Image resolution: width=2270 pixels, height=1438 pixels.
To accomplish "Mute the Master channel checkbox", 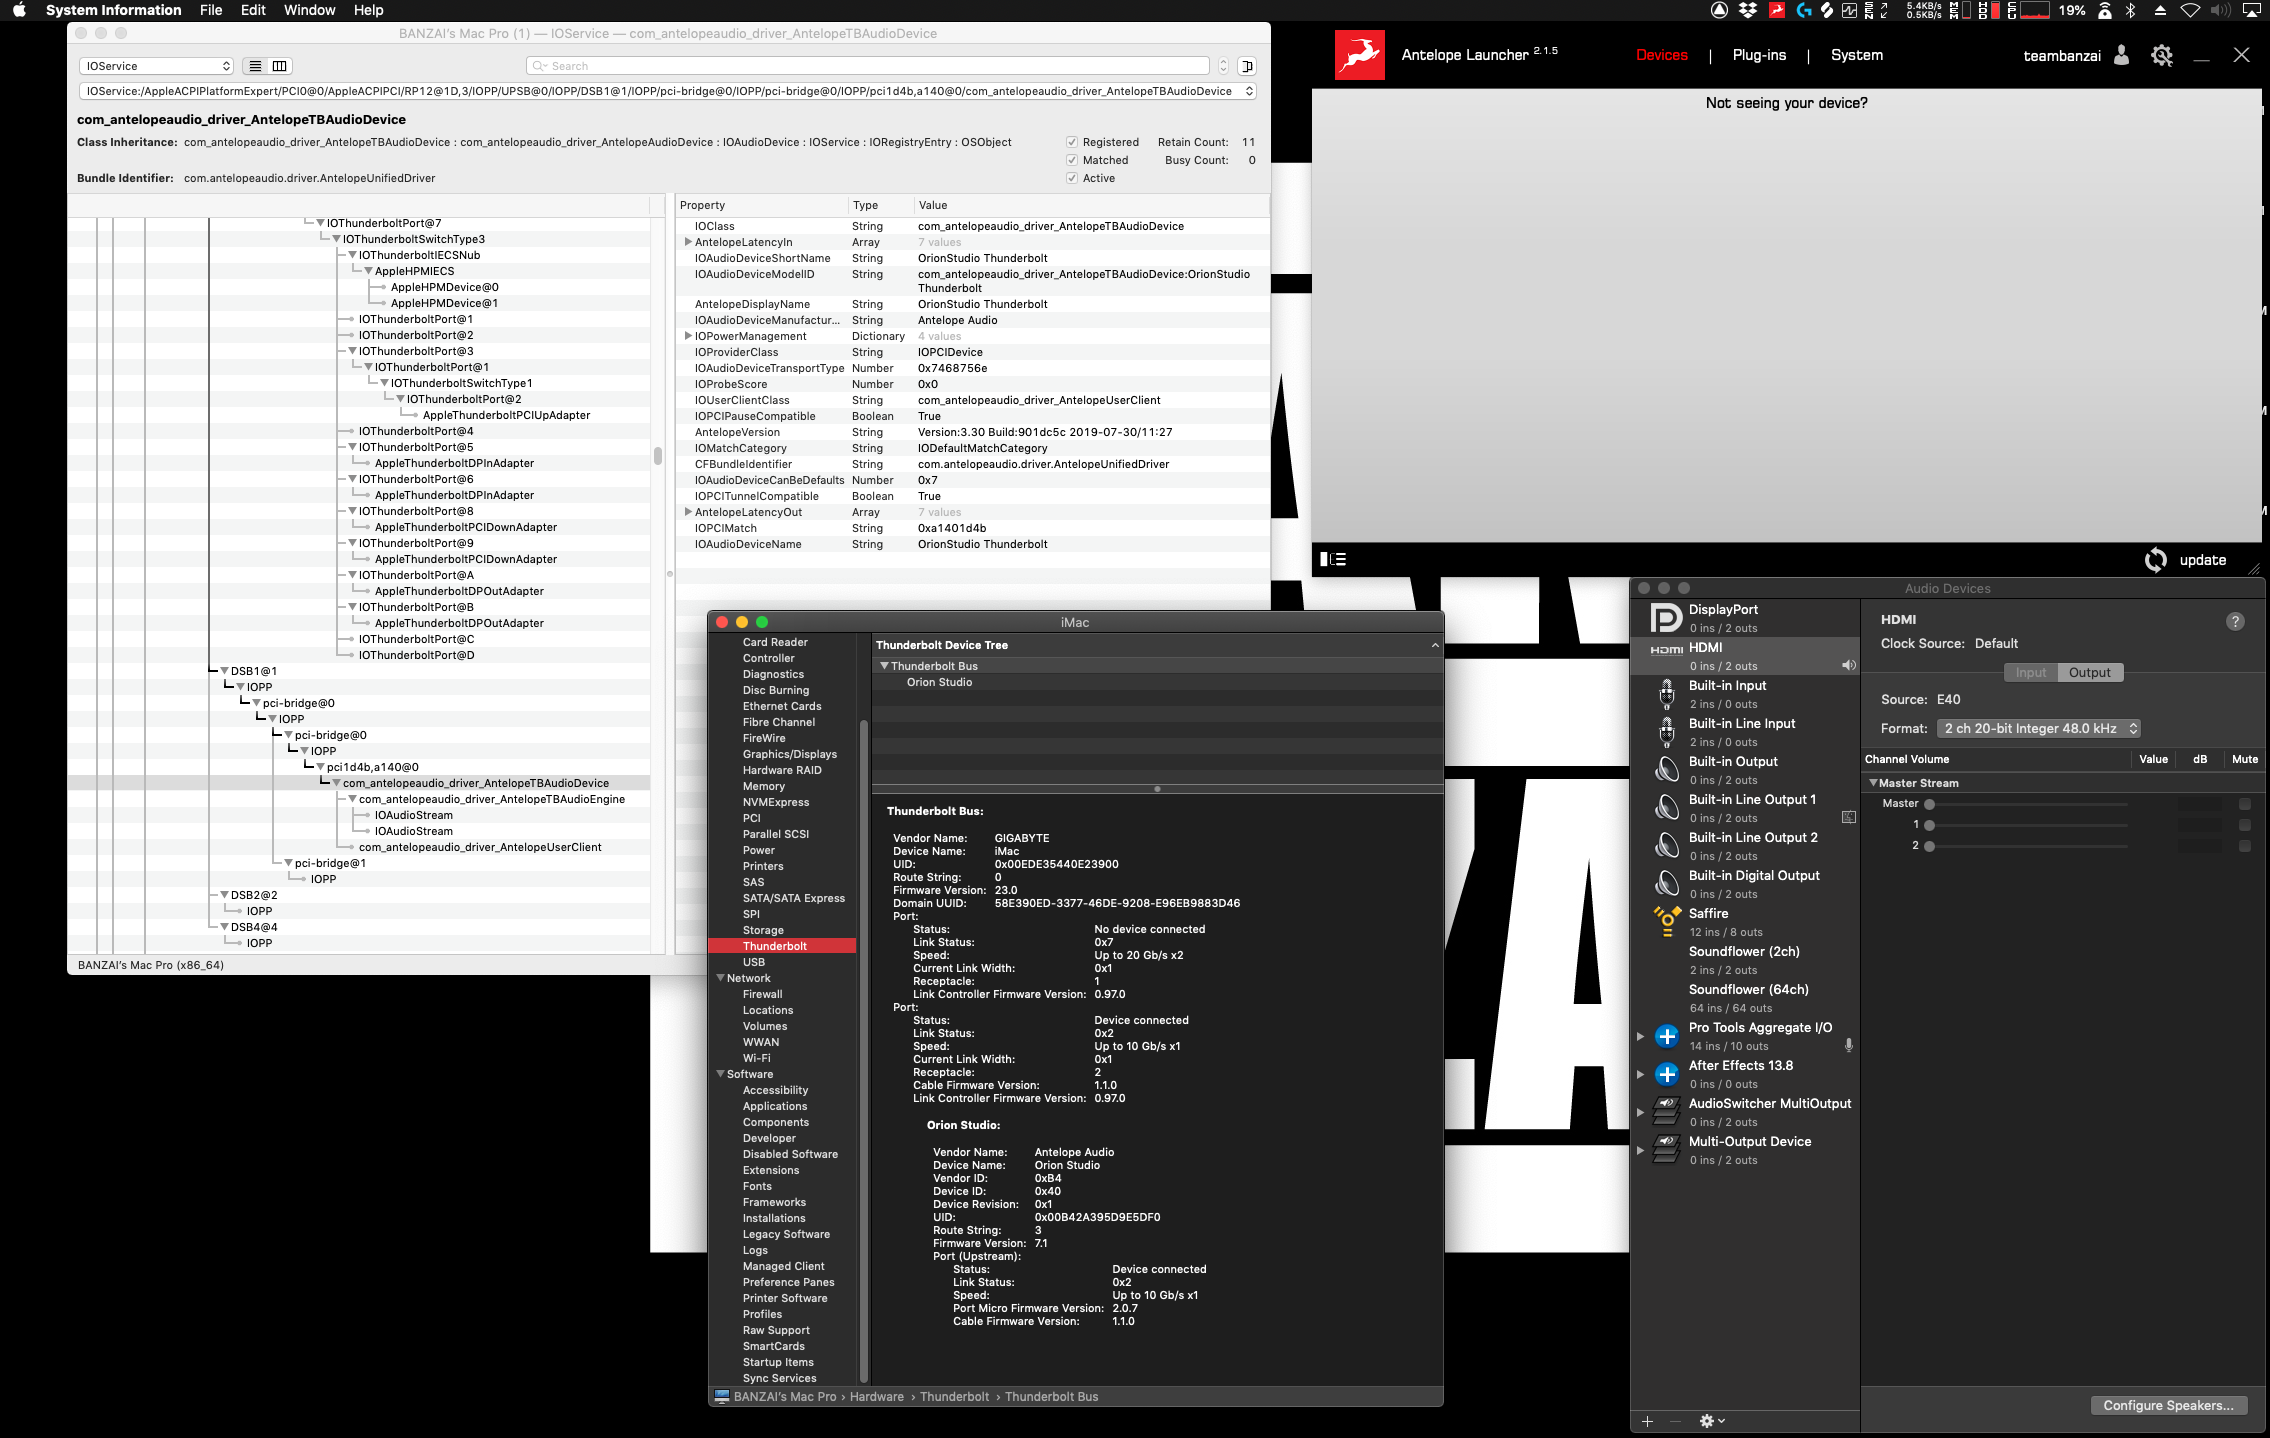I will point(2245,804).
